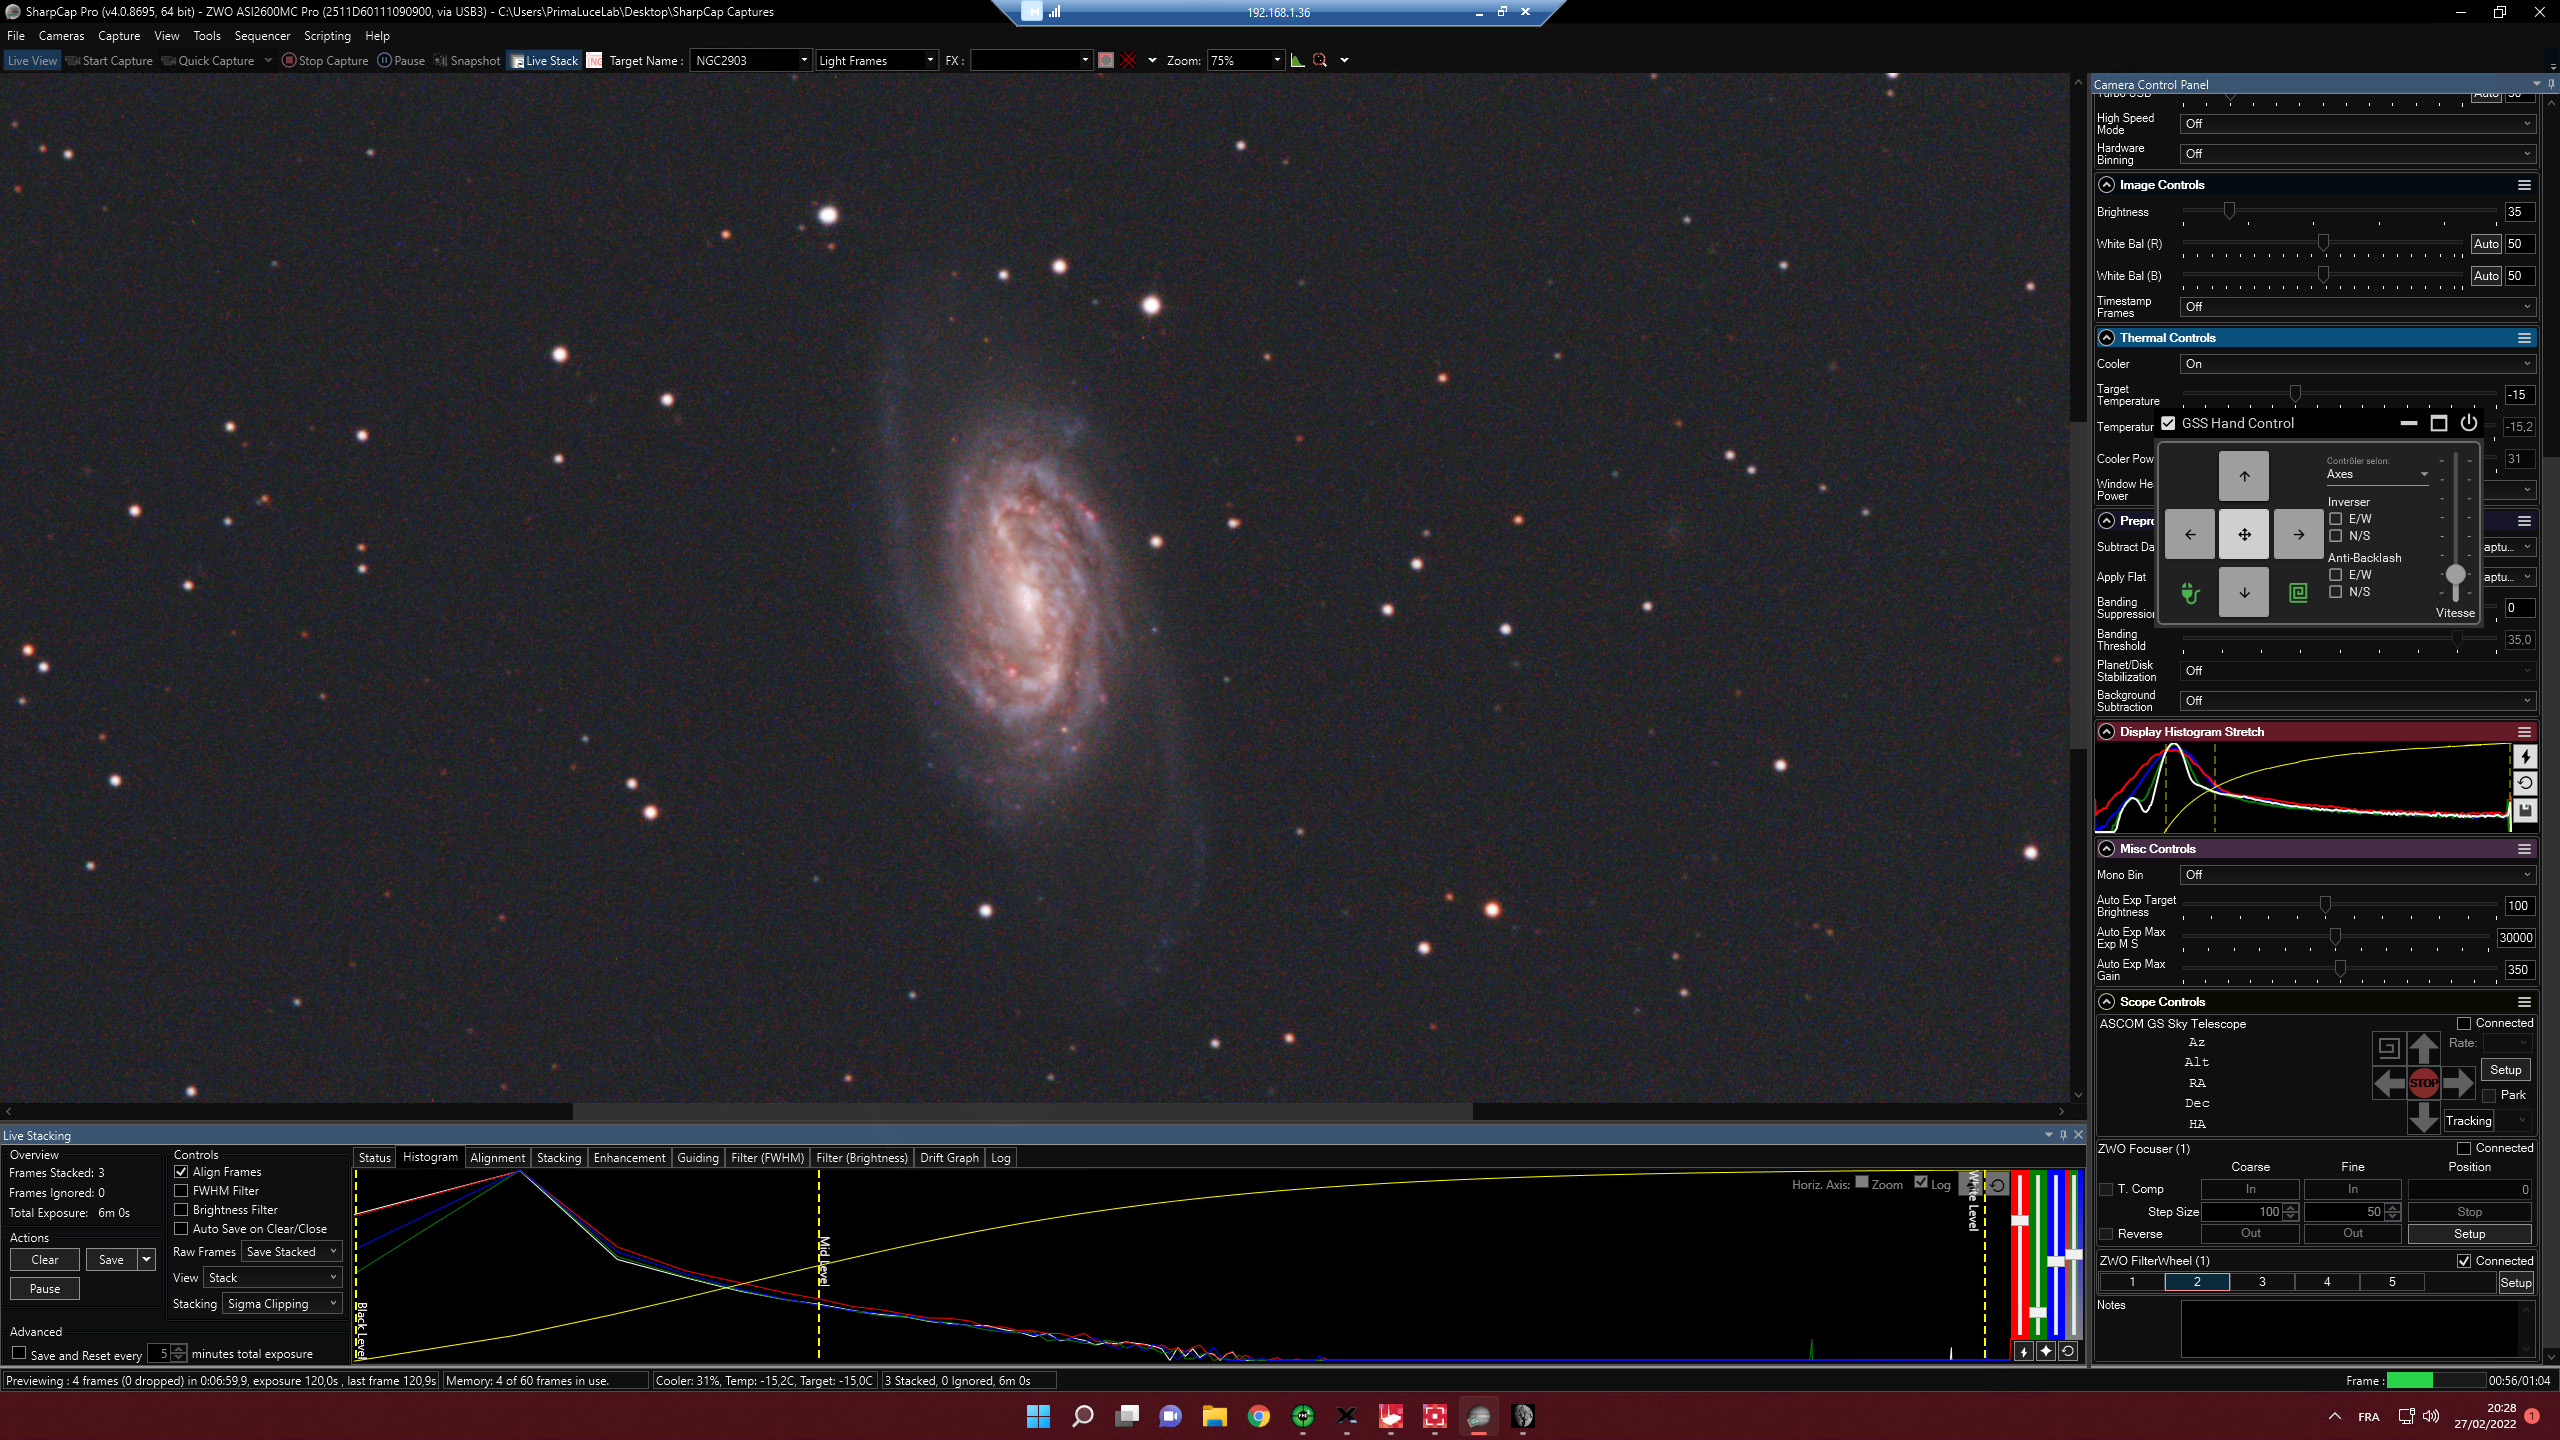Screen dimensions: 2560x1440
Task: Switch to the Enhancement tab
Action: (x=629, y=1158)
